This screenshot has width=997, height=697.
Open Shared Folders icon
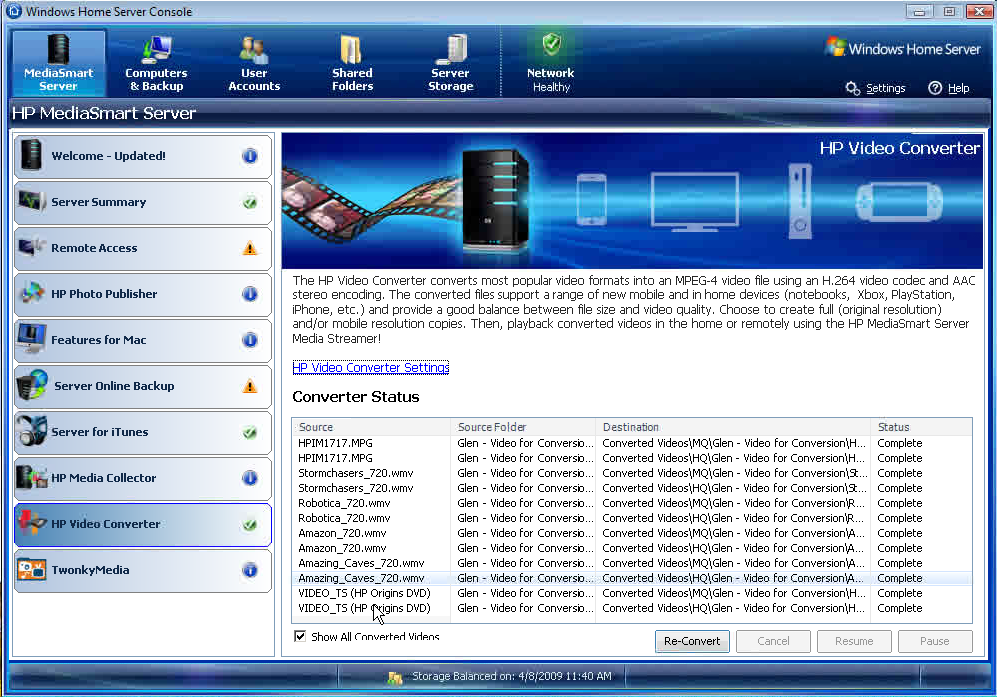(352, 50)
